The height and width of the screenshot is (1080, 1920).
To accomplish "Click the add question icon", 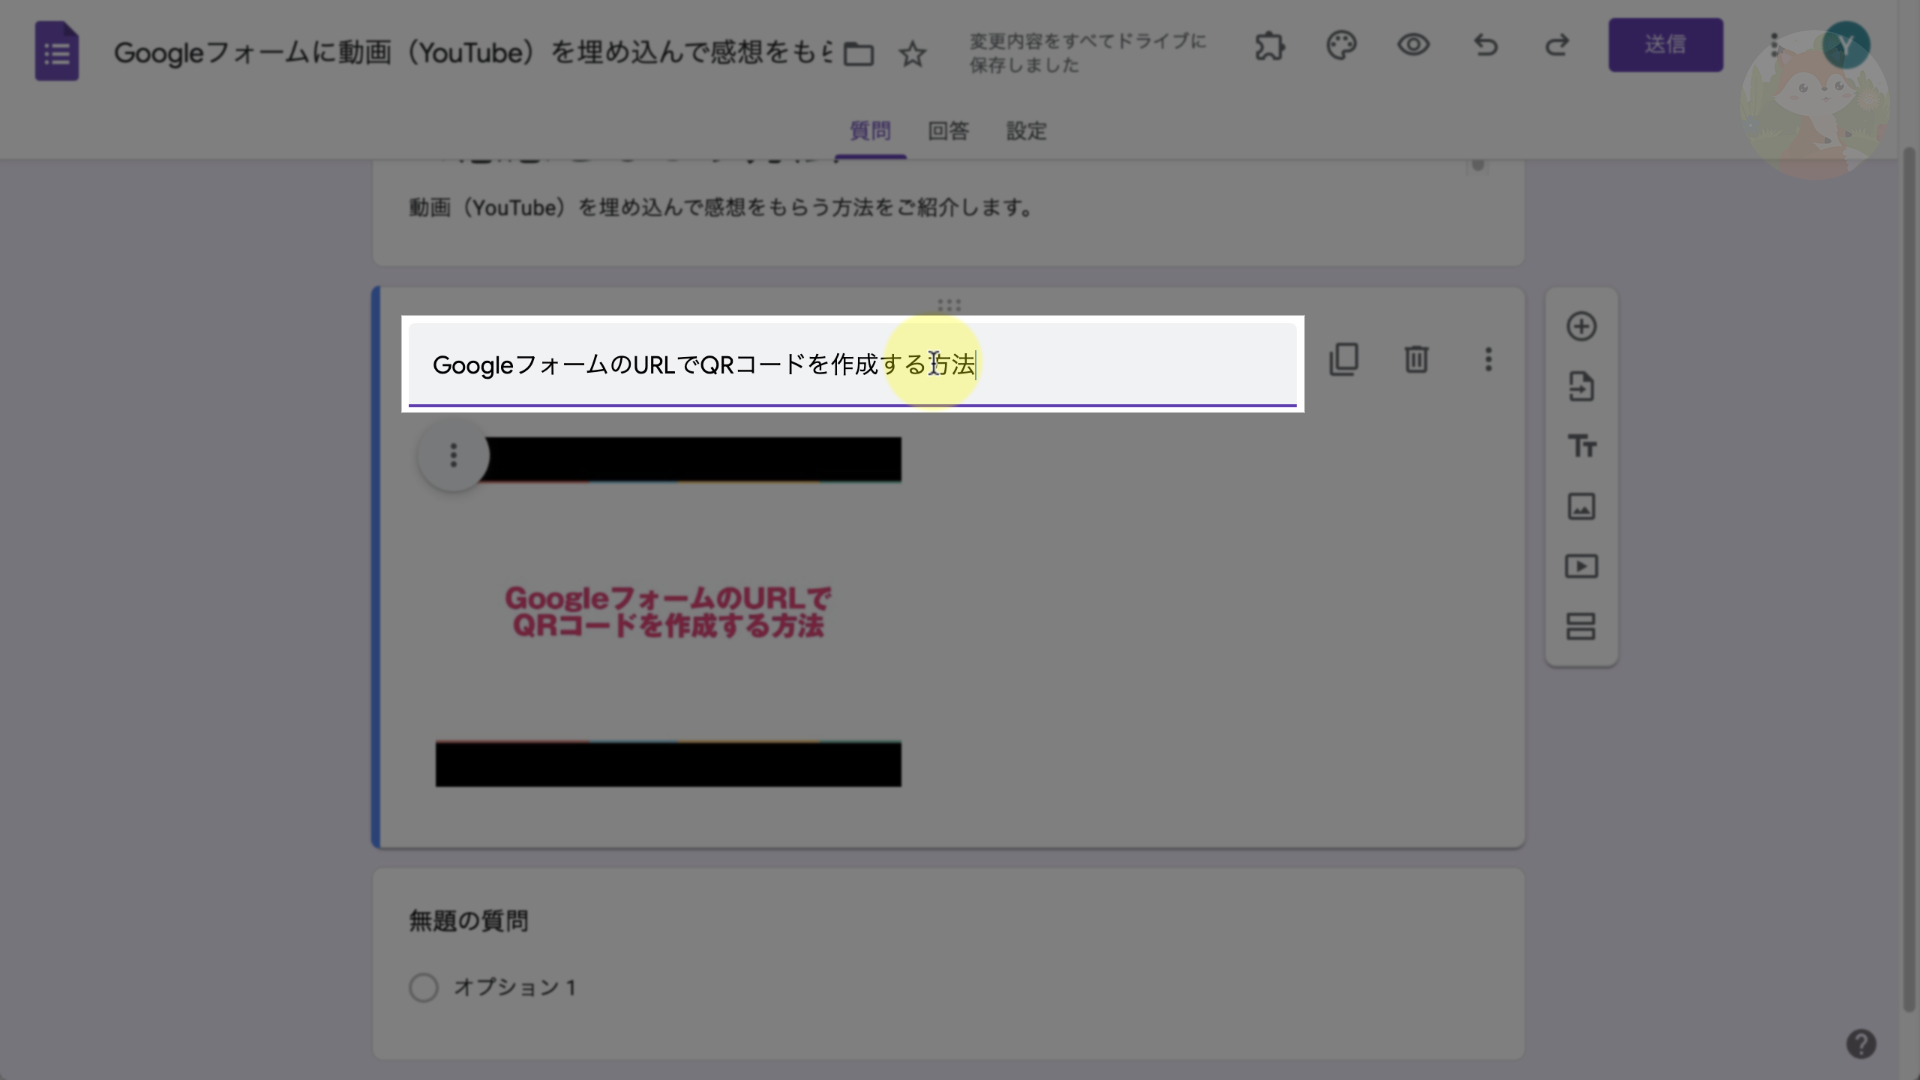I will tap(1580, 327).
